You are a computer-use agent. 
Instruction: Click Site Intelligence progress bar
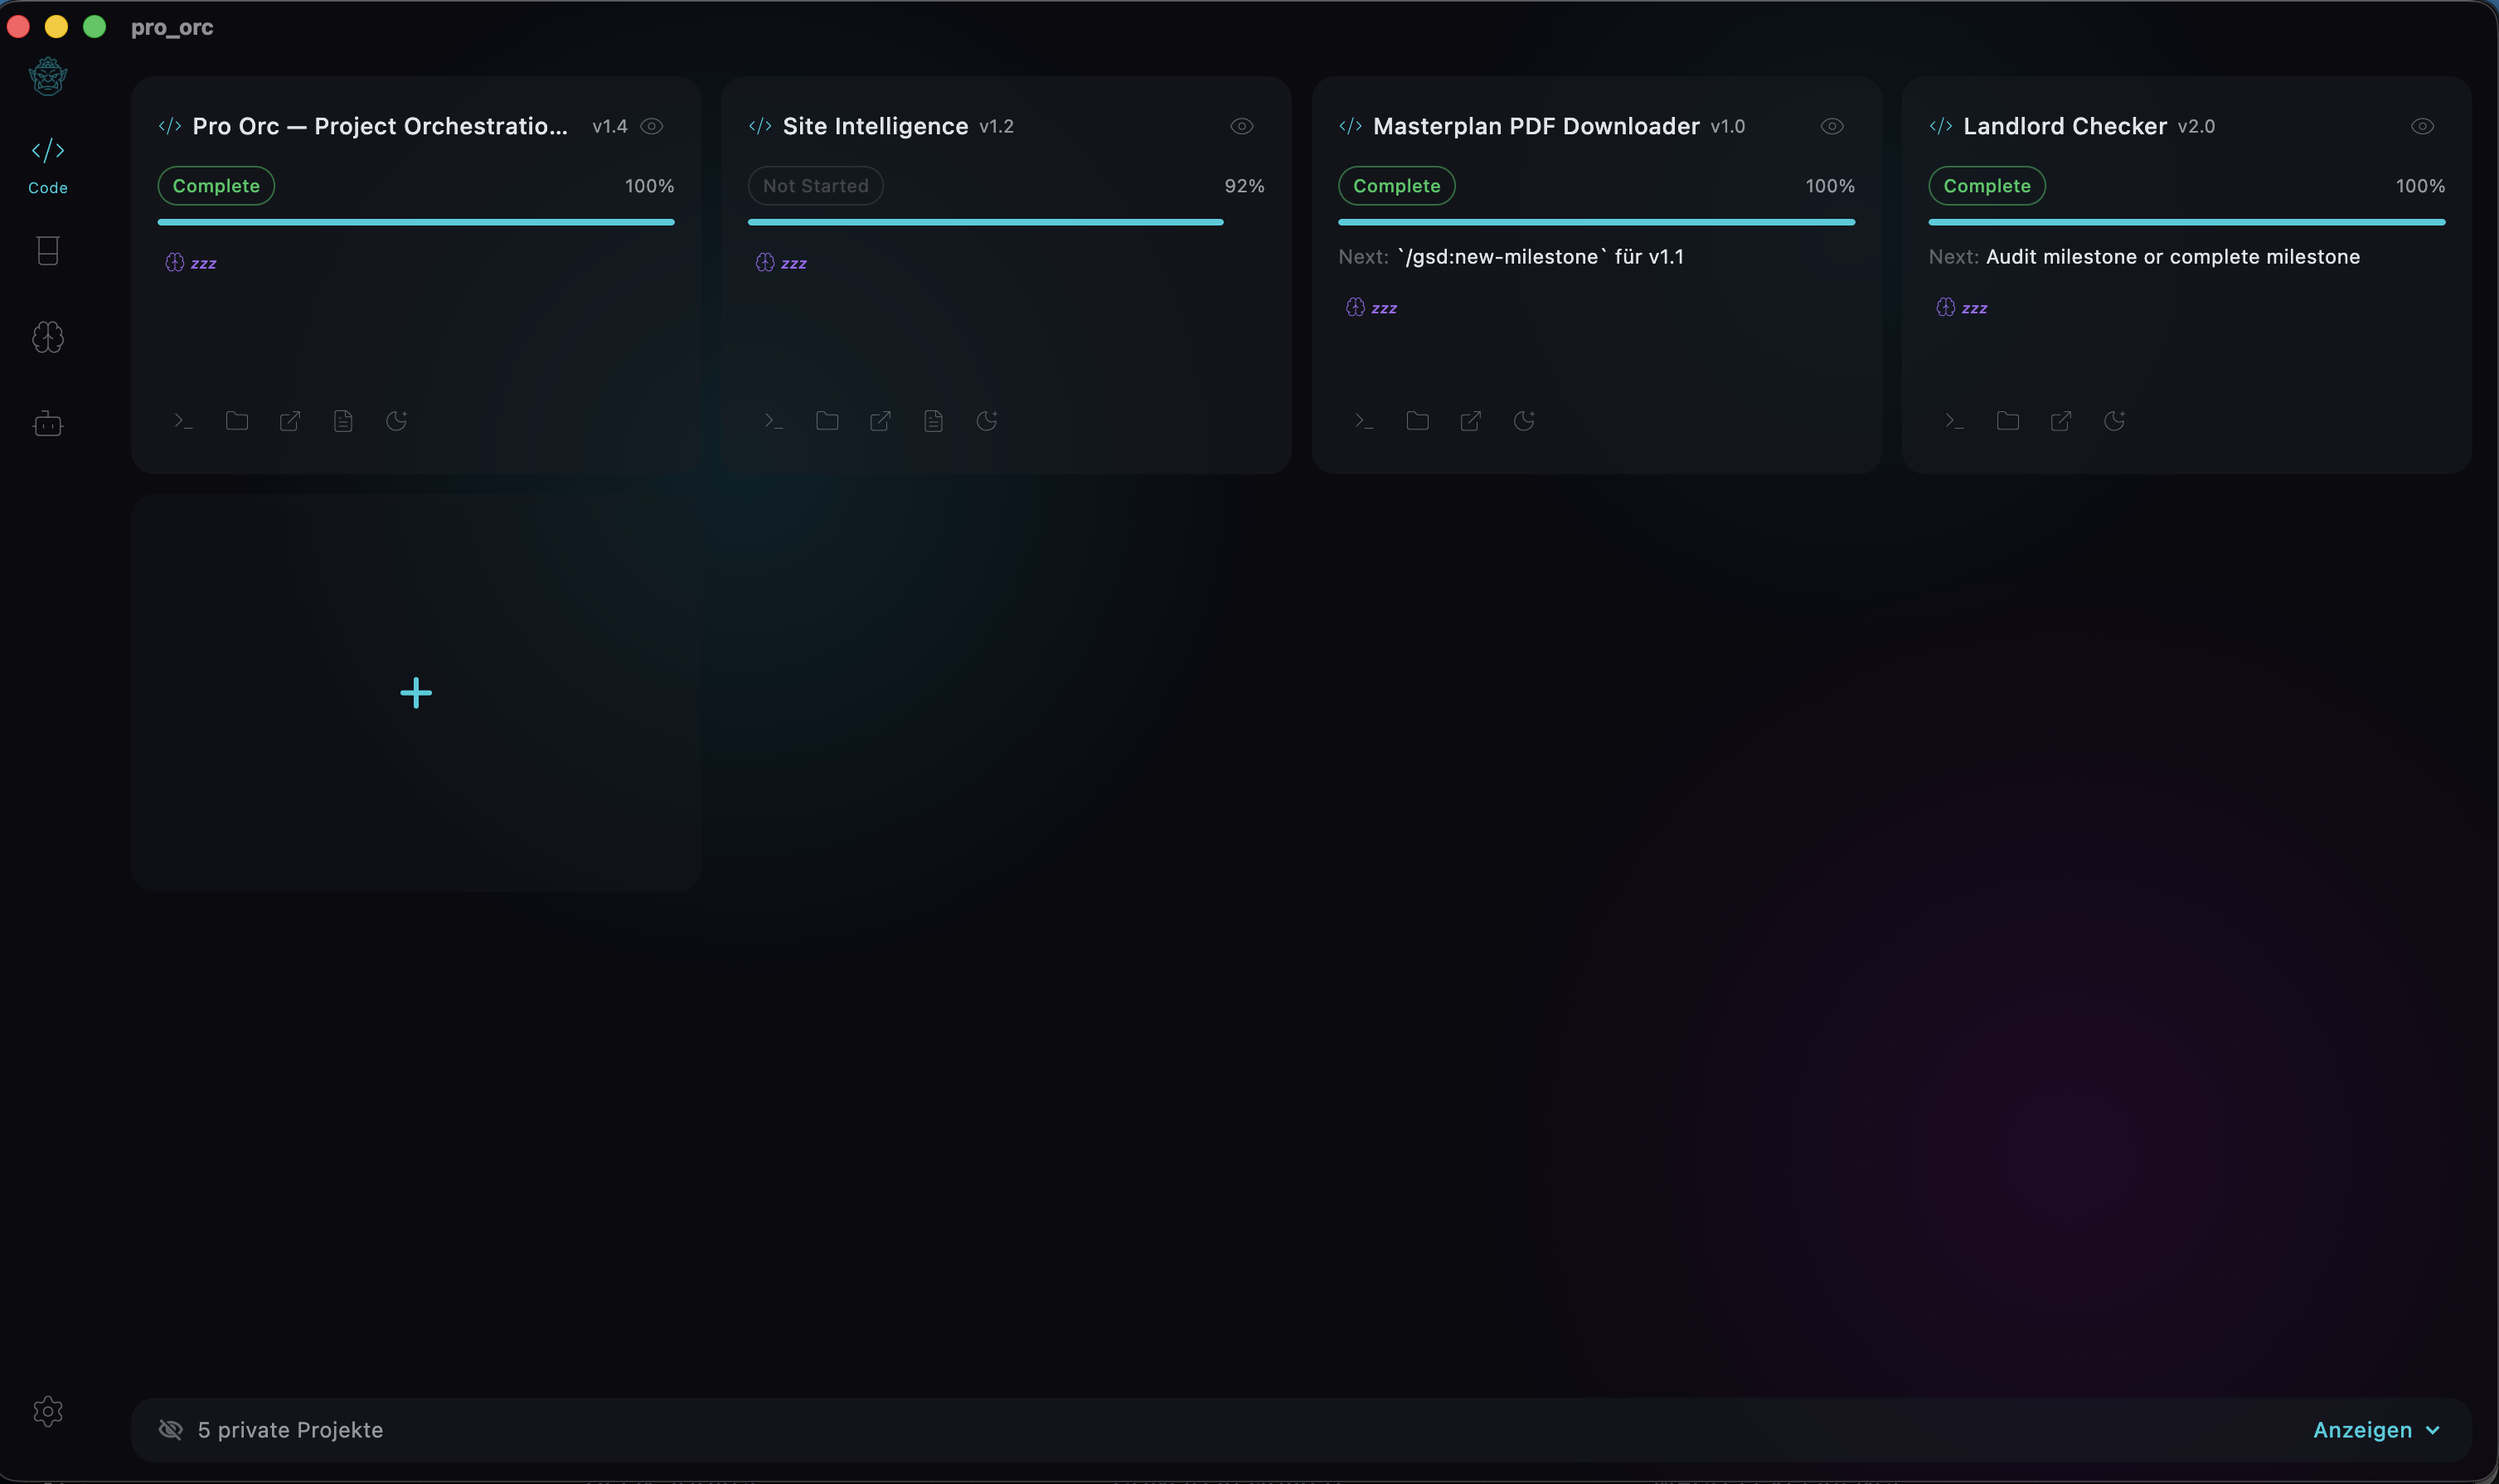pyautogui.click(x=985, y=222)
